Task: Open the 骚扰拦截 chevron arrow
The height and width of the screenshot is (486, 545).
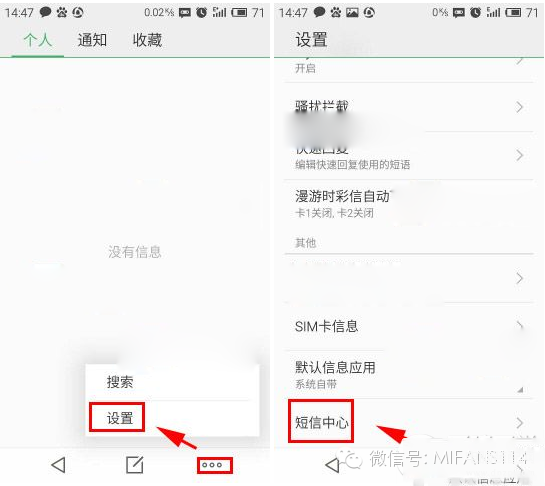Action: pyautogui.click(x=519, y=107)
